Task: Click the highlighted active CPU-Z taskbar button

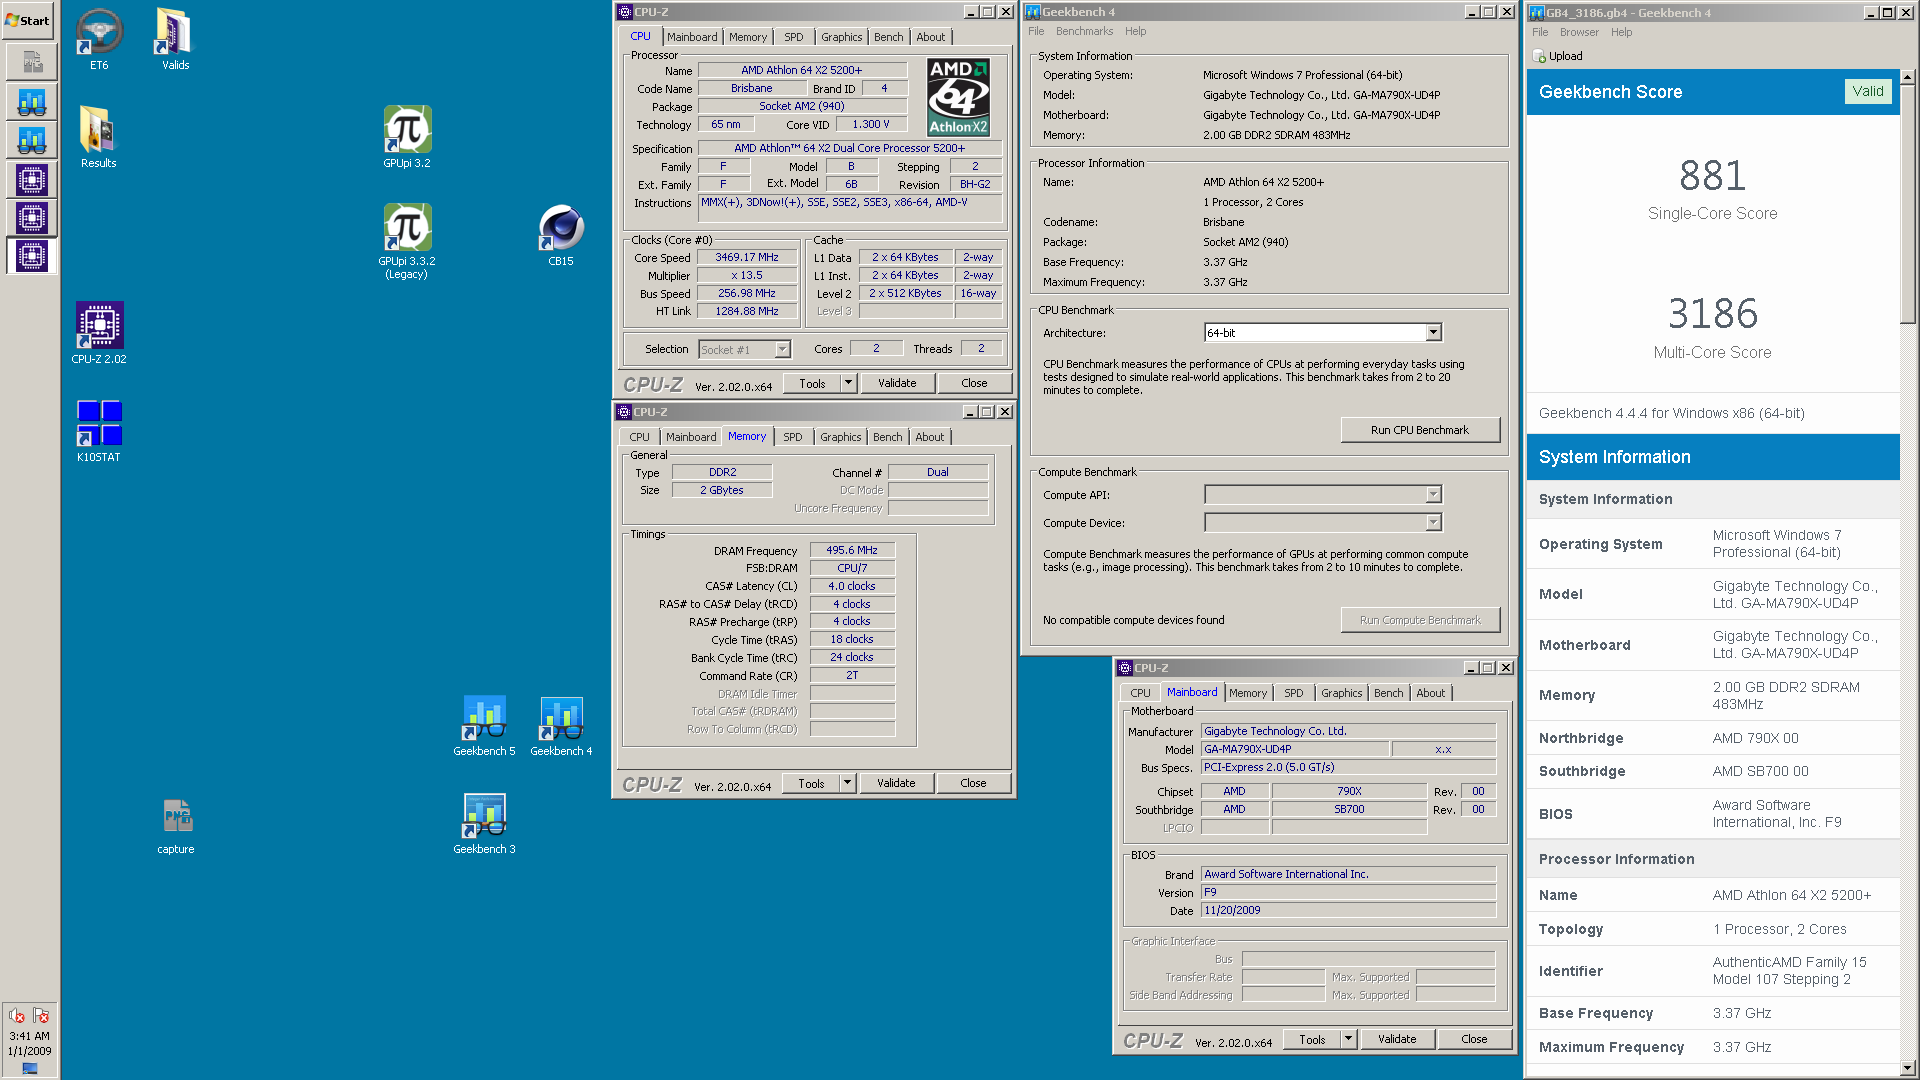Action: pyautogui.click(x=32, y=256)
